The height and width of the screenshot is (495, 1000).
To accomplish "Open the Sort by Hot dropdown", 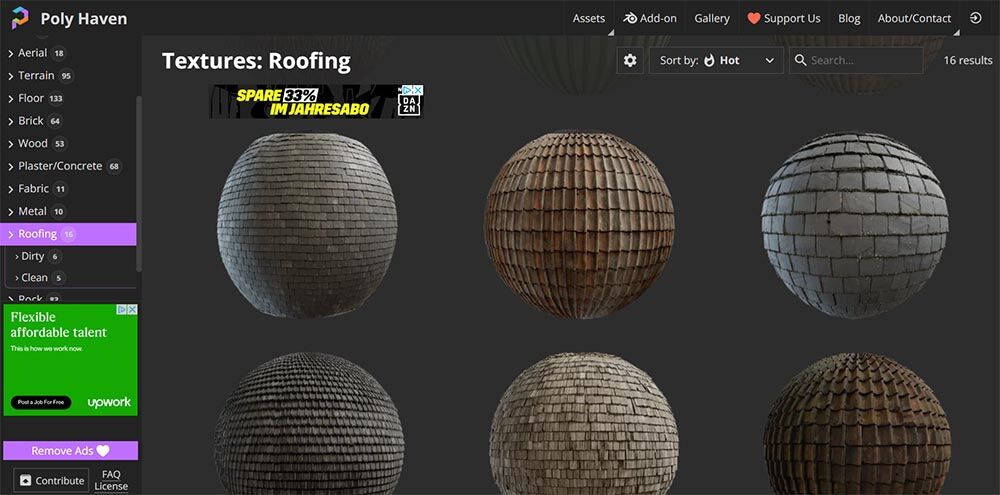I will pyautogui.click(x=716, y=60).
